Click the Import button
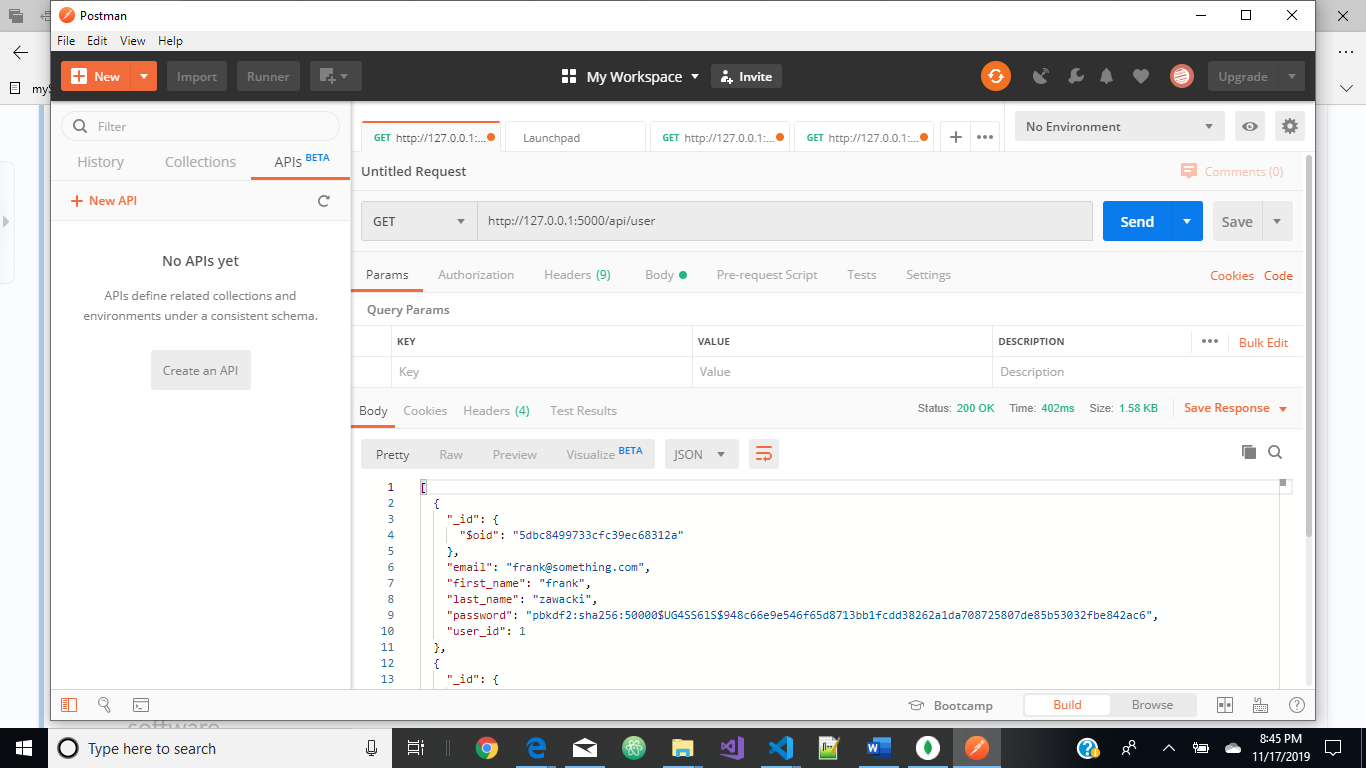 coord(197,76)
